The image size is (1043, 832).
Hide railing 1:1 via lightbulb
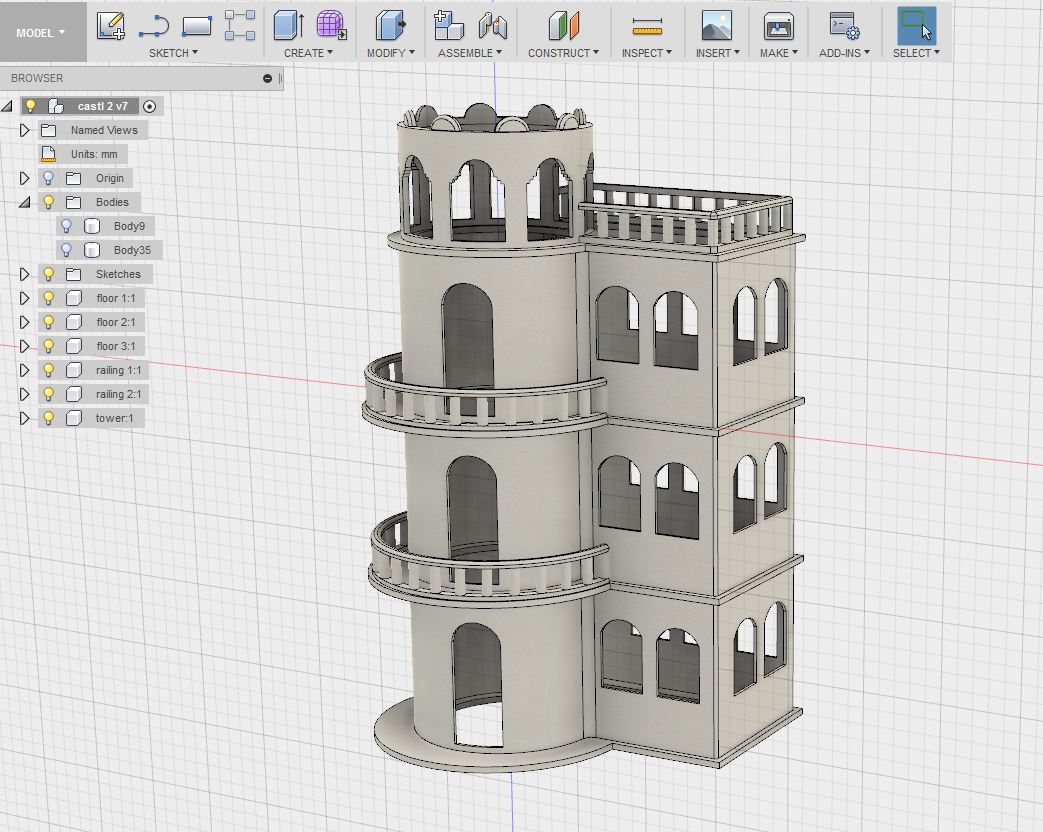click(48, 369)
